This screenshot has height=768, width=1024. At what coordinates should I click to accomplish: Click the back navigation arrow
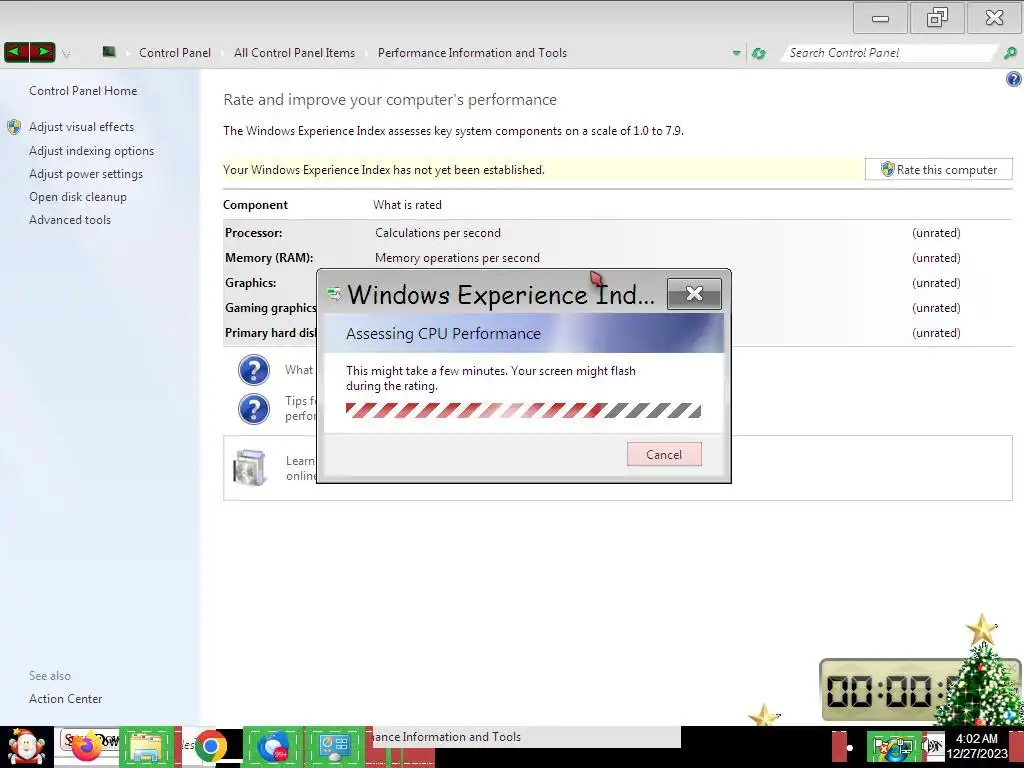(x=16, y=52)
